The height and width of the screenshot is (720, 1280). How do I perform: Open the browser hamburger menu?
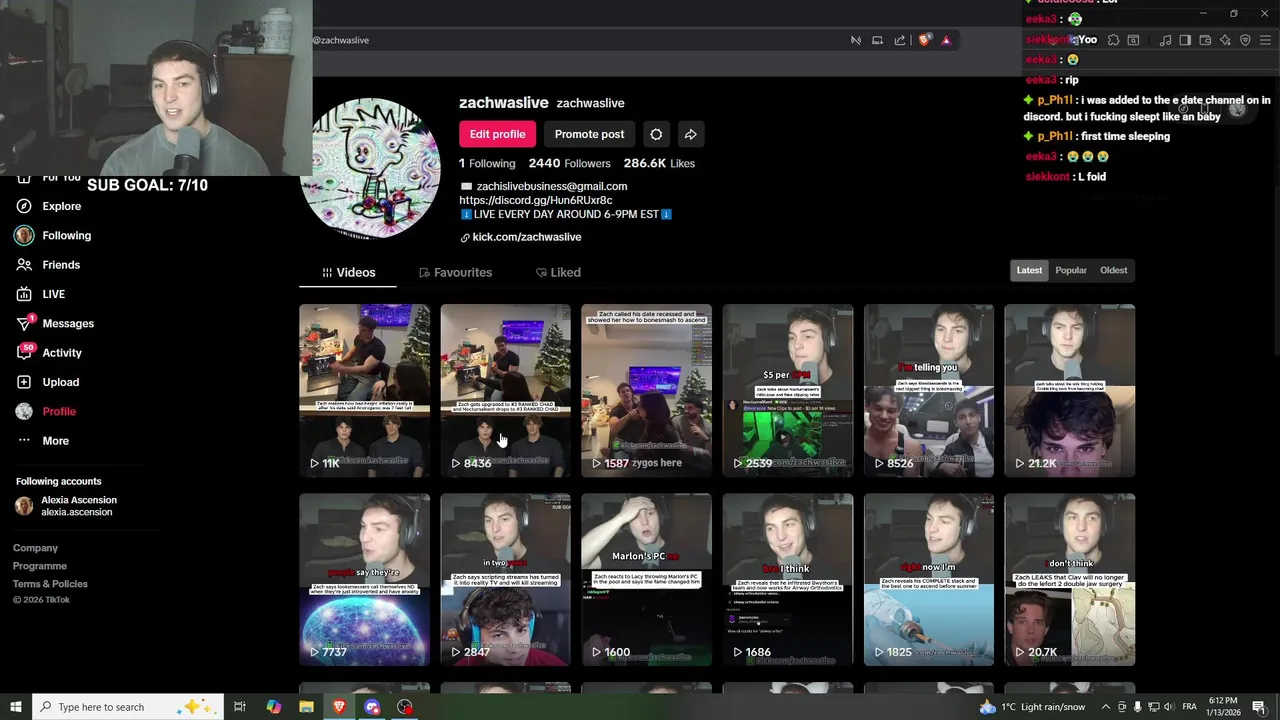1265,40
